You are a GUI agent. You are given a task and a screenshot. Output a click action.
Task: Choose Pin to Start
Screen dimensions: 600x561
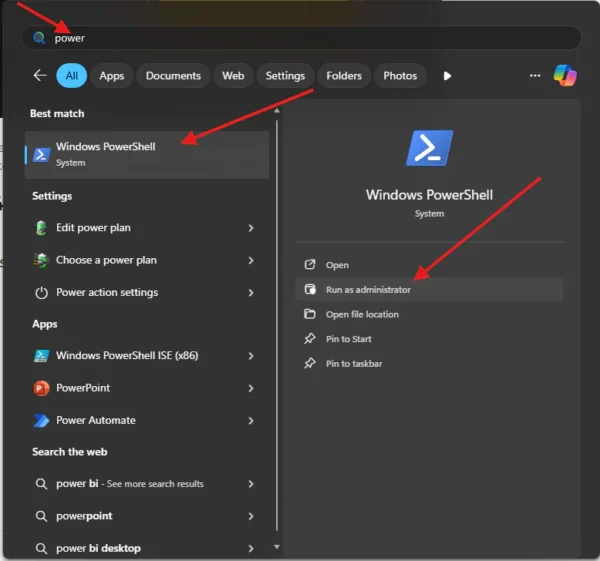click(x=429, y=339)
